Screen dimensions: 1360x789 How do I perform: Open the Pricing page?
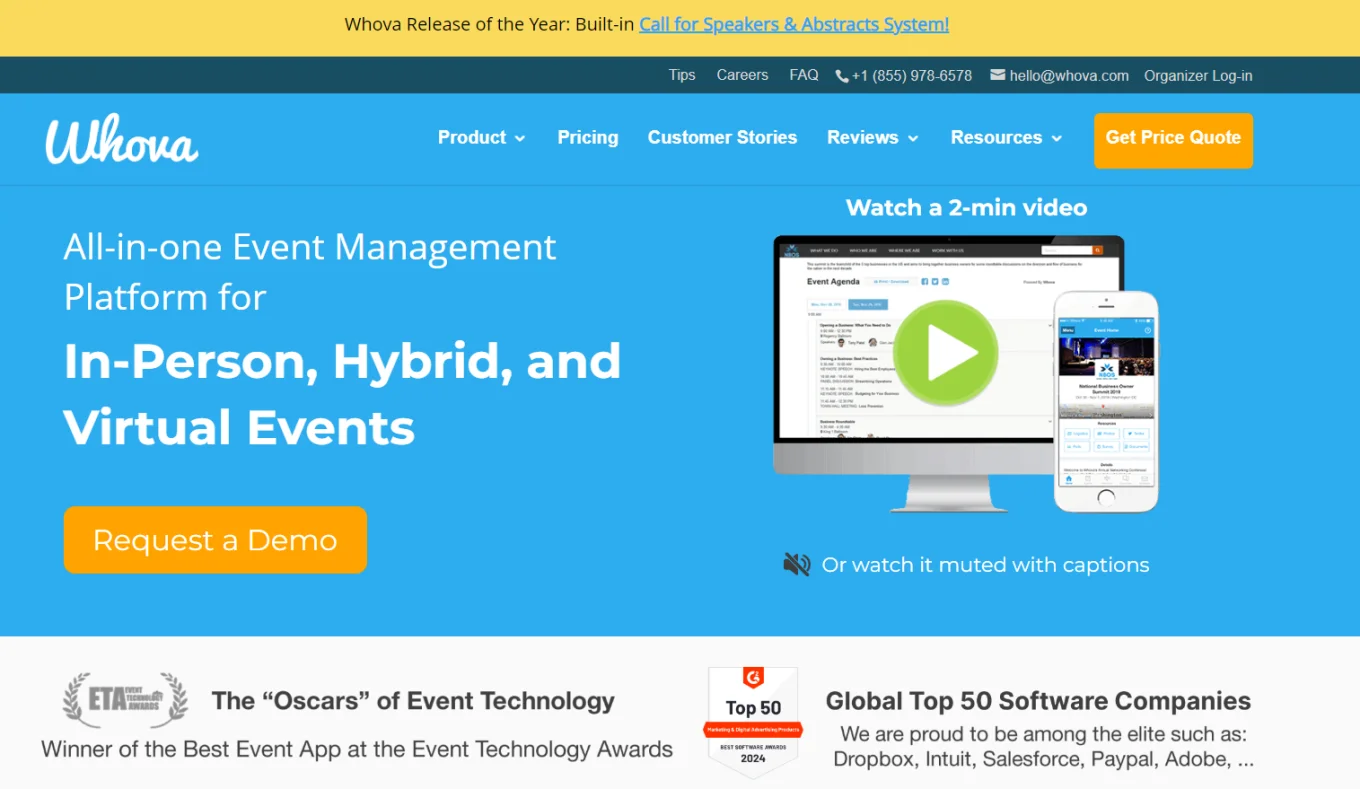pos(588,138)
